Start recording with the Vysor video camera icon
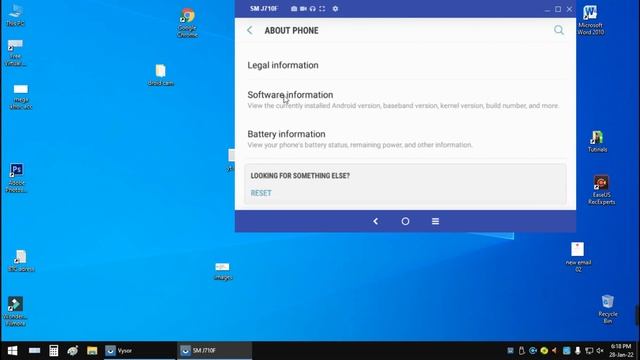Image resolution: width=640 pixels, height=360 pixels. tap(303, 9)
